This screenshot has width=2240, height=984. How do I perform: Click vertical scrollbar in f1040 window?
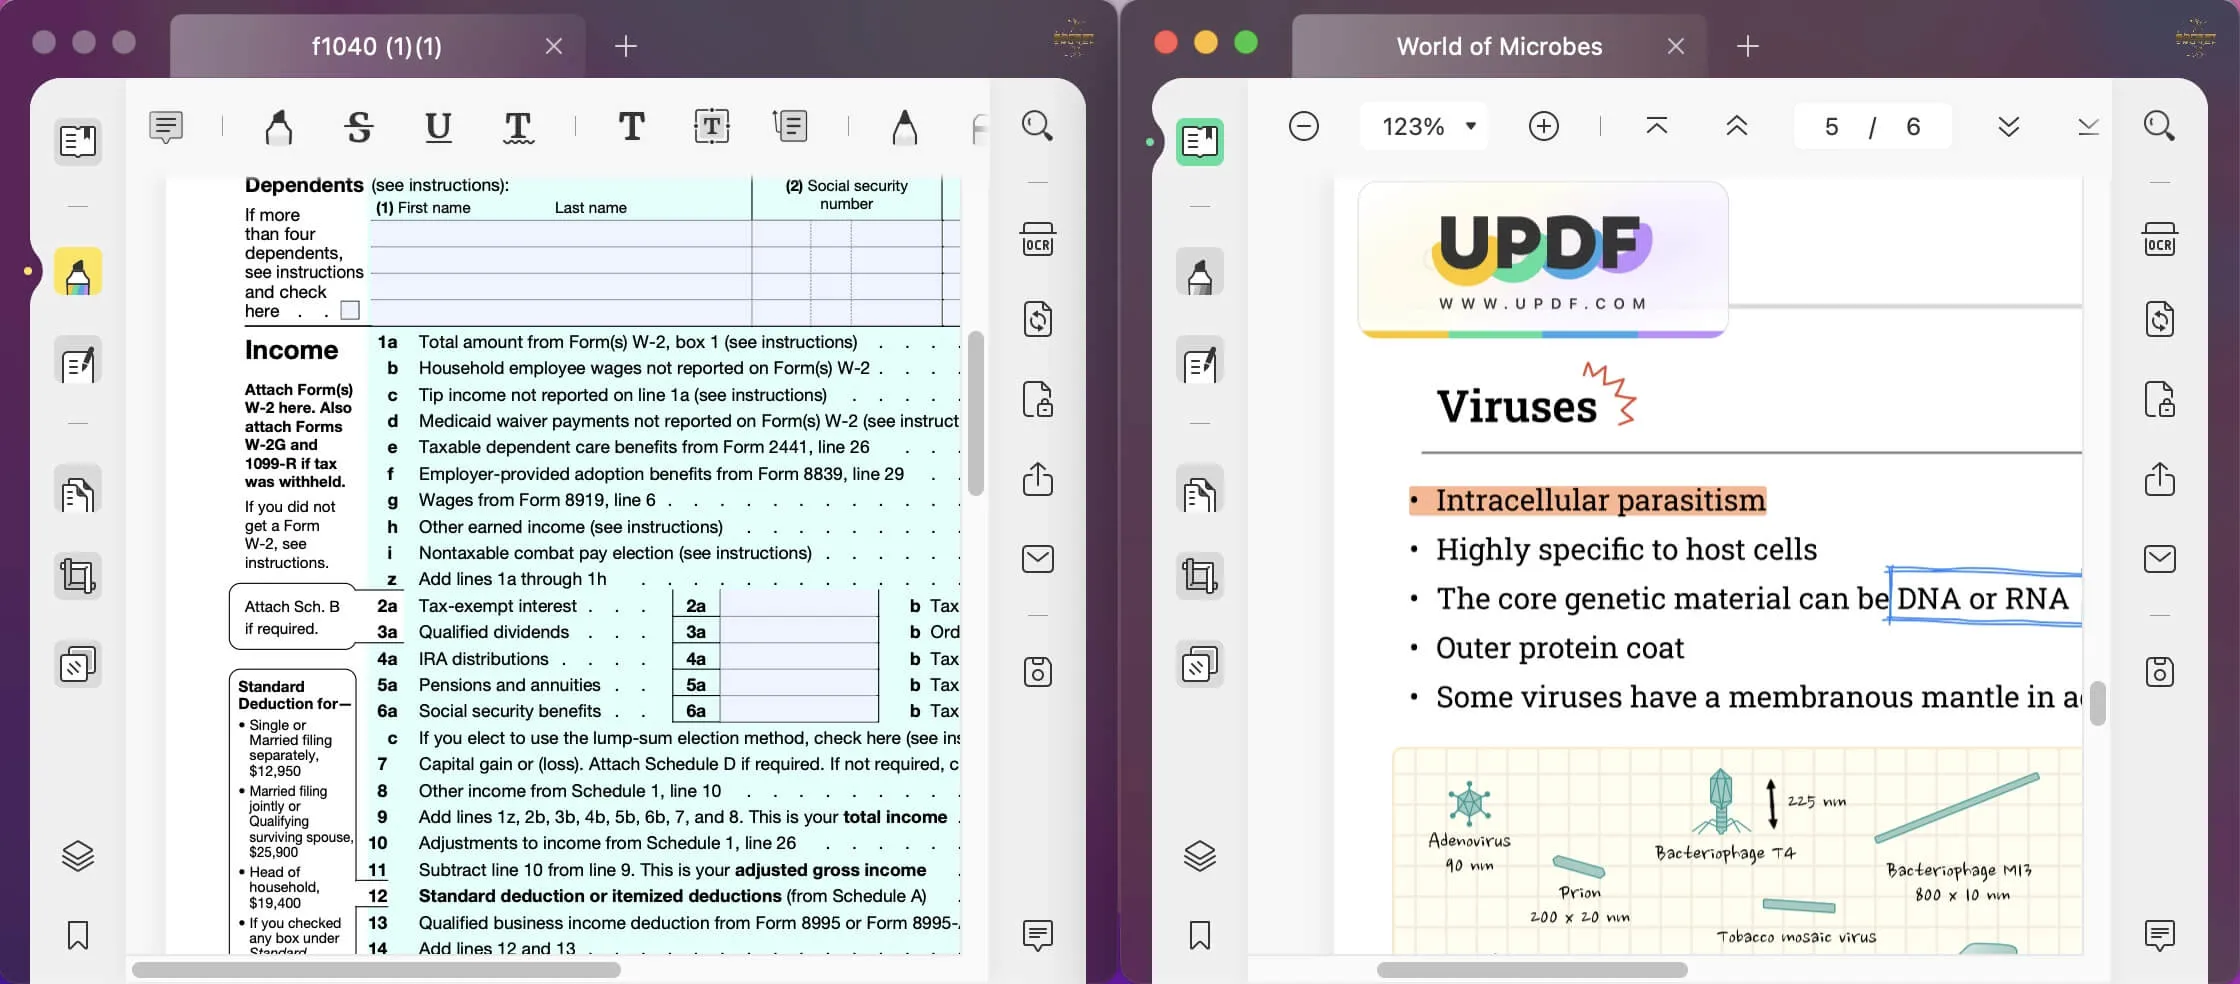pyautogui.click(x=976, y=413)
